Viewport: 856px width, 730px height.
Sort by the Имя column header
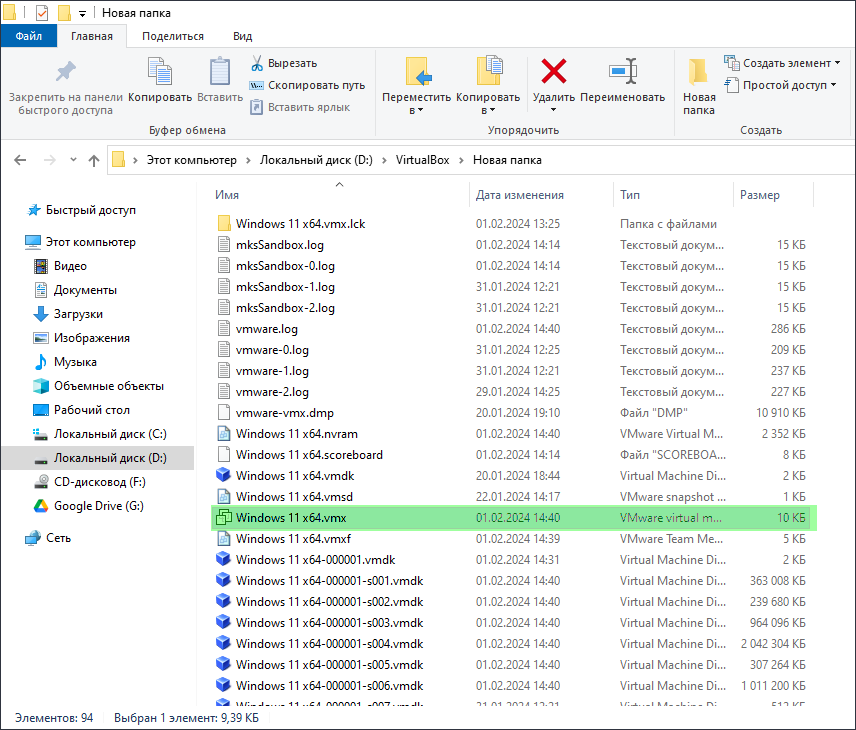click(227, 195)
